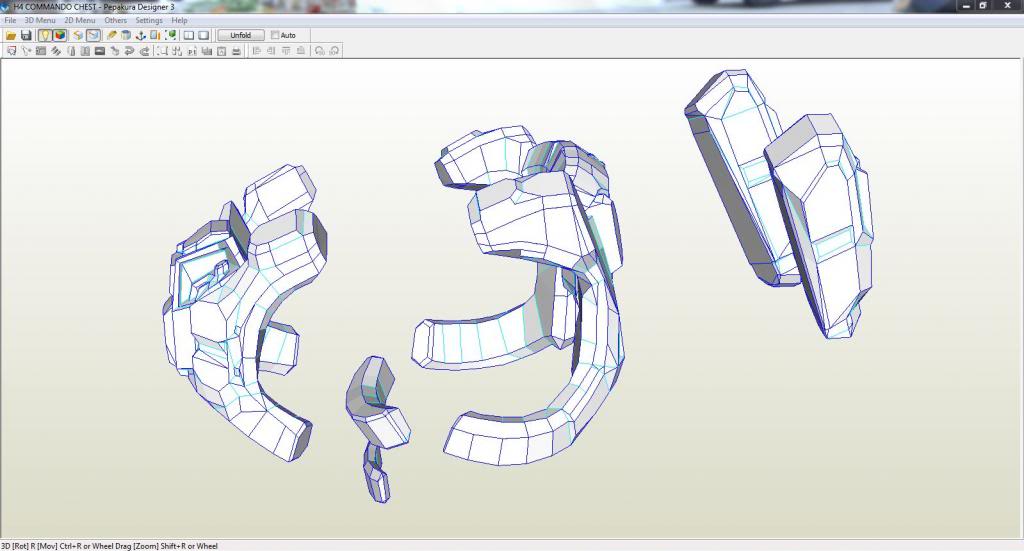Click the printer icon
Screen dimensions: 1024x551
[236, 51]
